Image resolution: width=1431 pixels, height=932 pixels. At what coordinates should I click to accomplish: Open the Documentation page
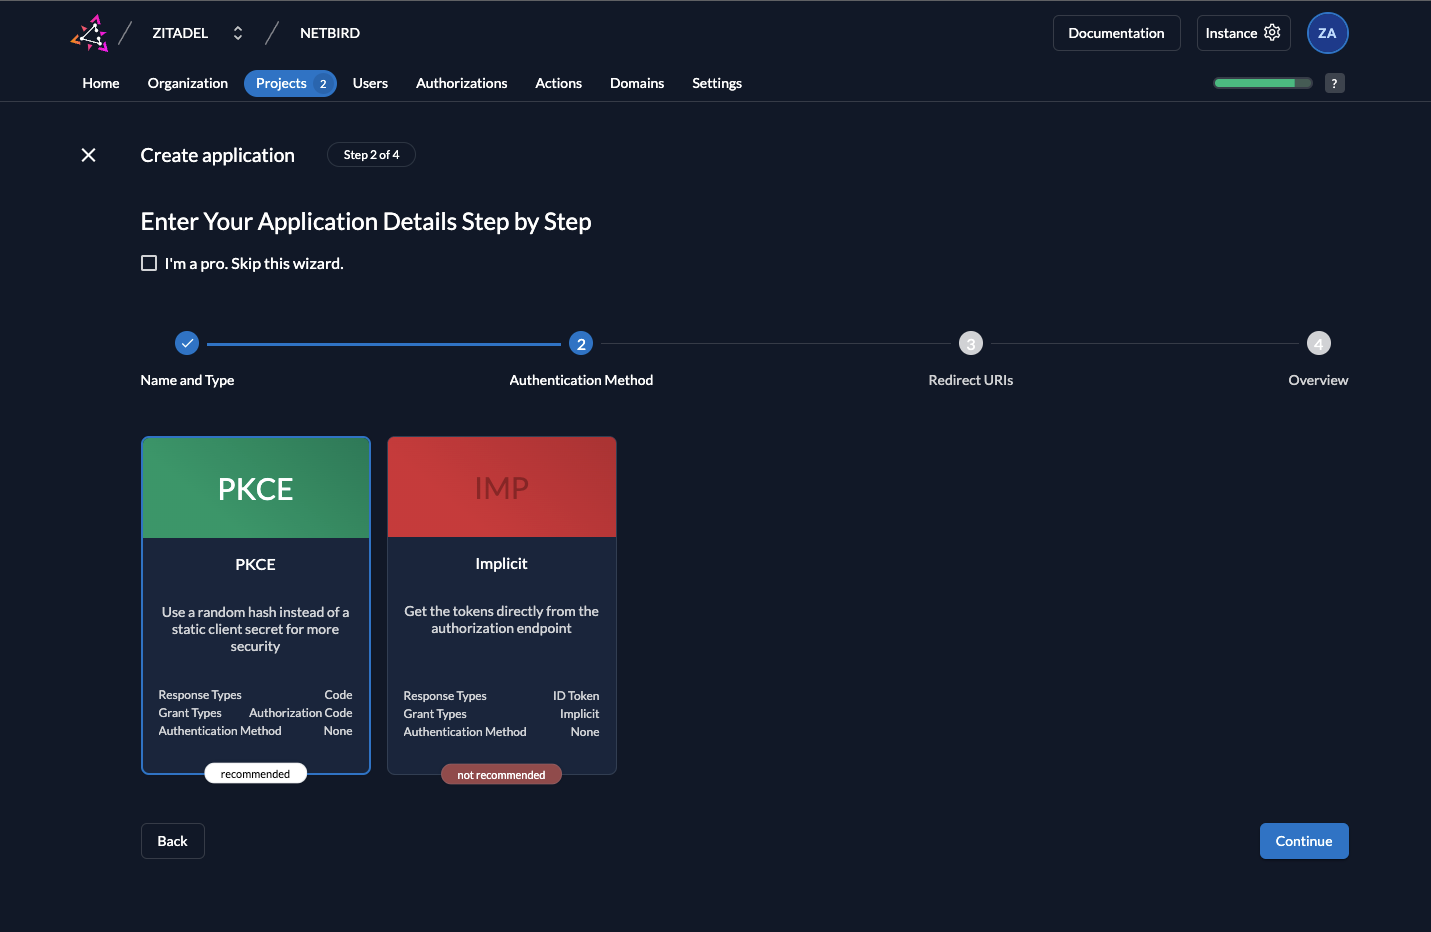click(x=1116, y=32)
